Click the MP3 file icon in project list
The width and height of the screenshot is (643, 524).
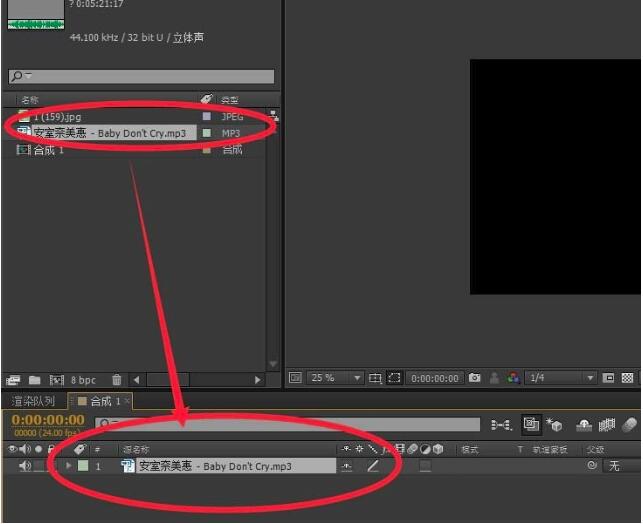point(23,132)
